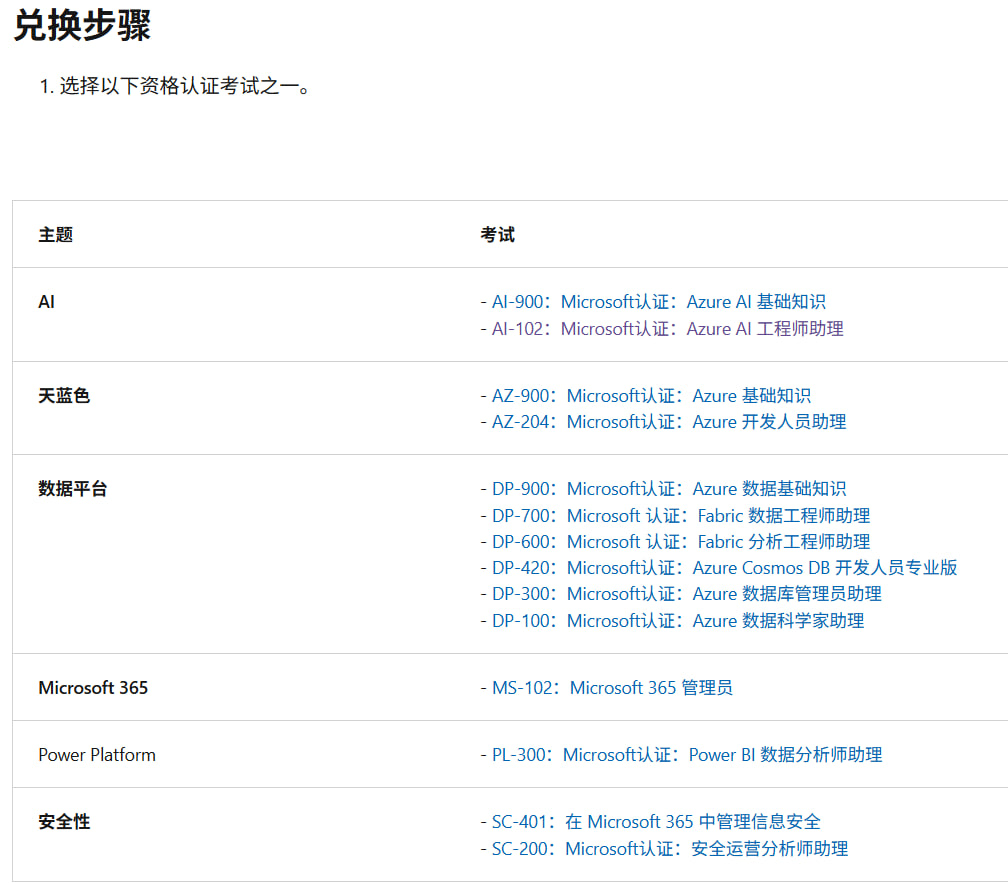Open the SC-200 安全运营分析师助理 link

point(669,849)
